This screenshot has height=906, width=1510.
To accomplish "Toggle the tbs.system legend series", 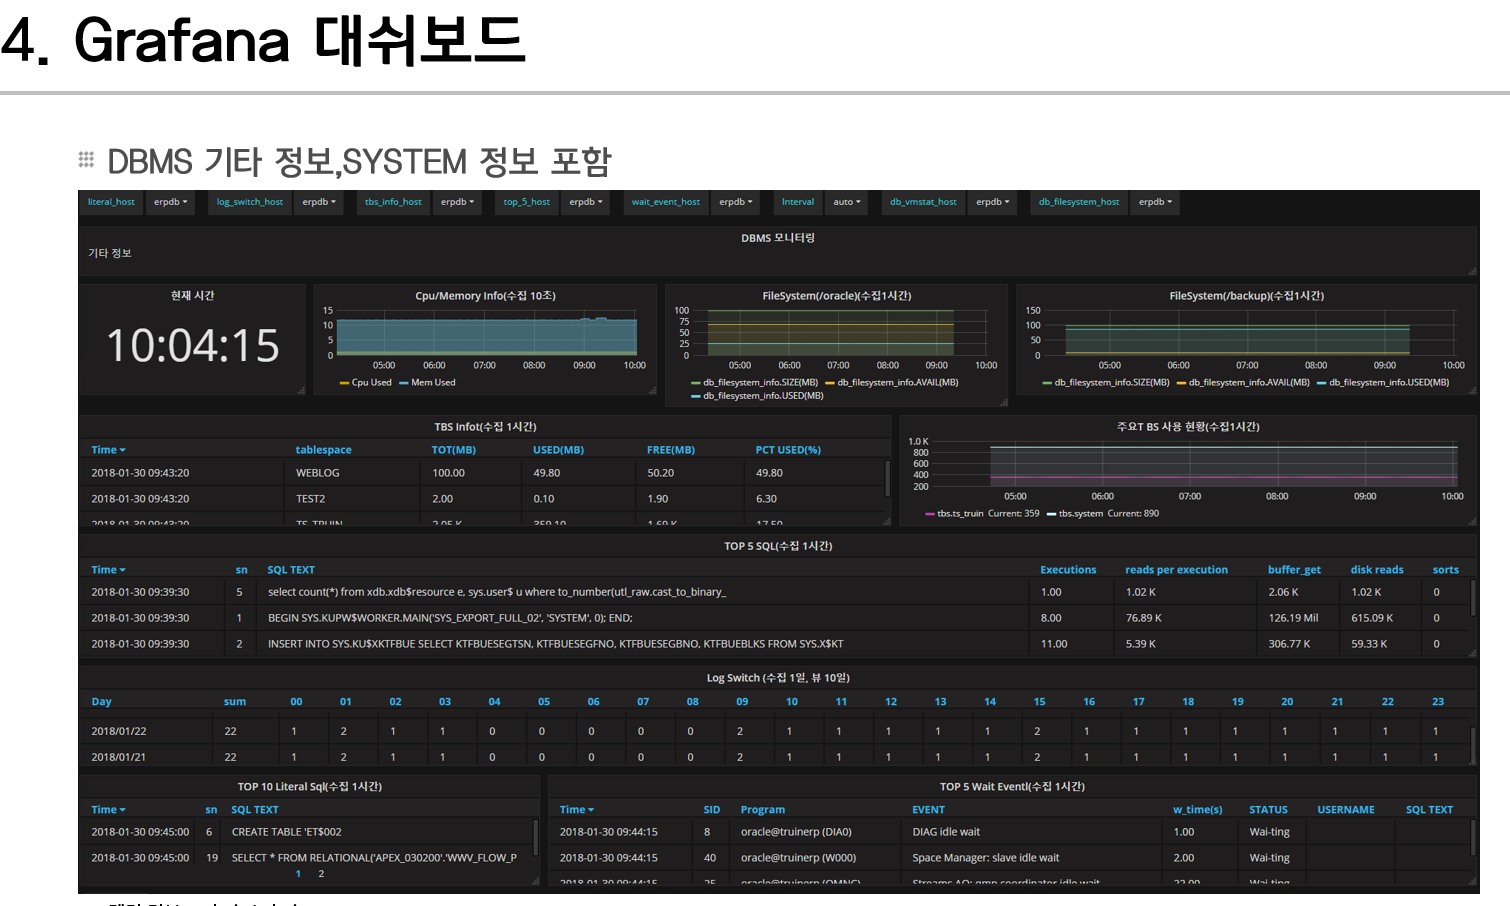I will click(x=1081, y=514).
